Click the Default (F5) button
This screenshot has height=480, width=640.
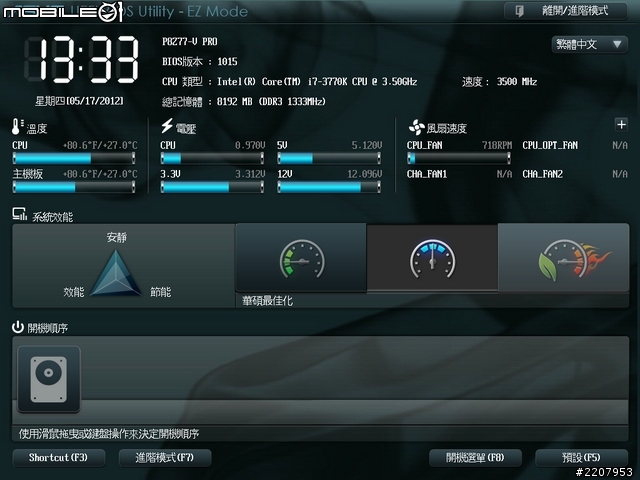[x=581, y=458]
